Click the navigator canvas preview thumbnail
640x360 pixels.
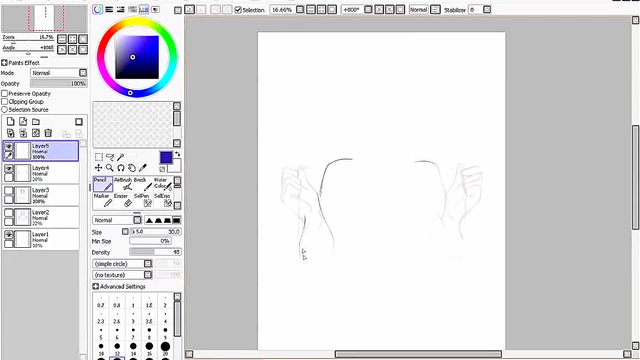click(44, 18)
